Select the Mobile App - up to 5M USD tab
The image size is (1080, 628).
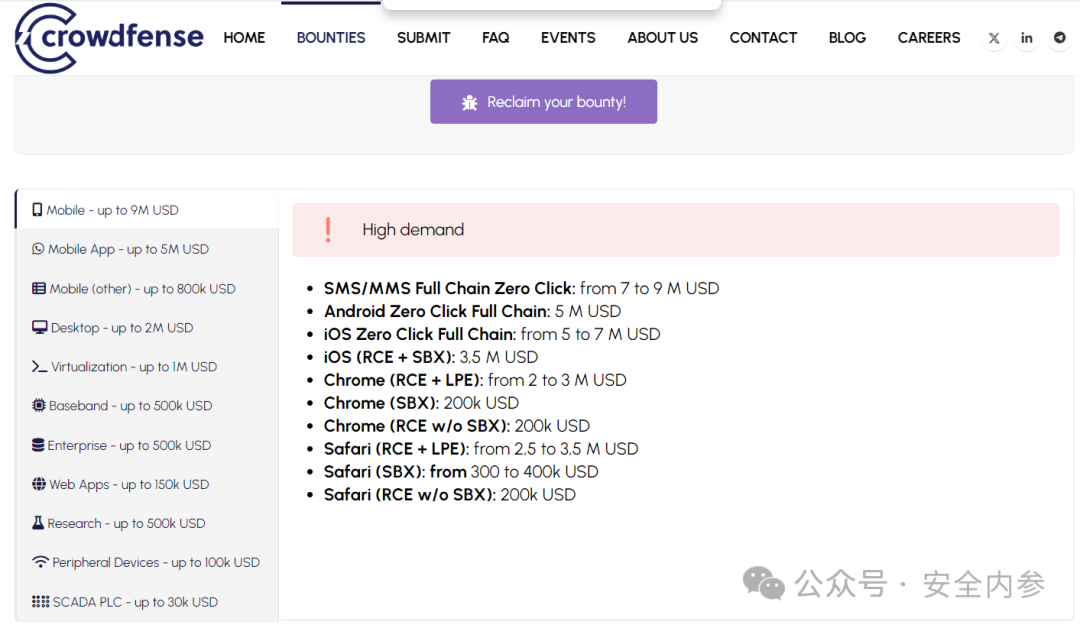coord(147,249)
